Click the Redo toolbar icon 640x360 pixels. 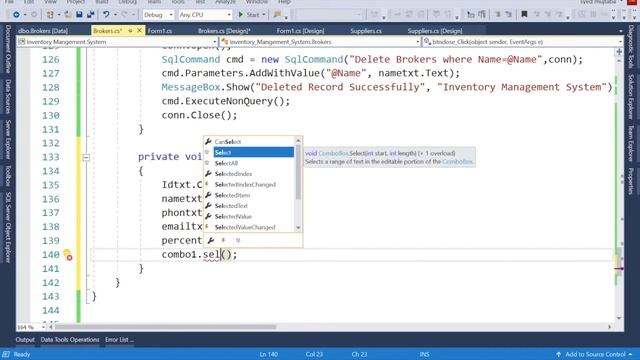coord(124,15)
